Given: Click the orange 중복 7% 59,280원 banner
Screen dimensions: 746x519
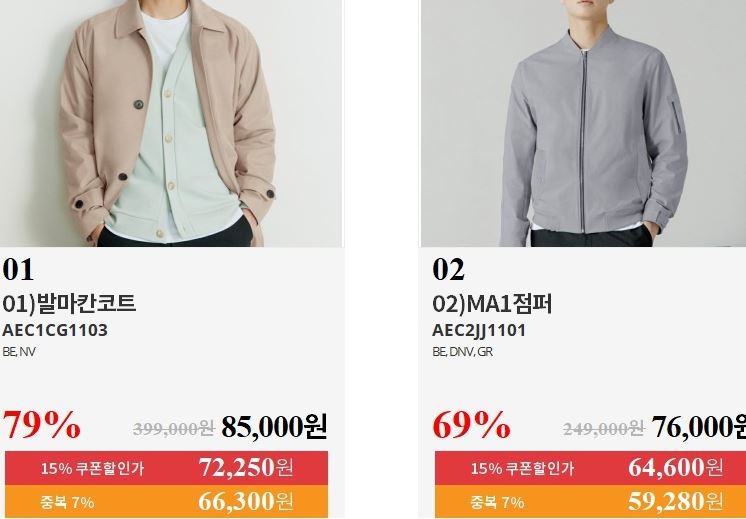Looking at the screenshot, I should [590, 501].
